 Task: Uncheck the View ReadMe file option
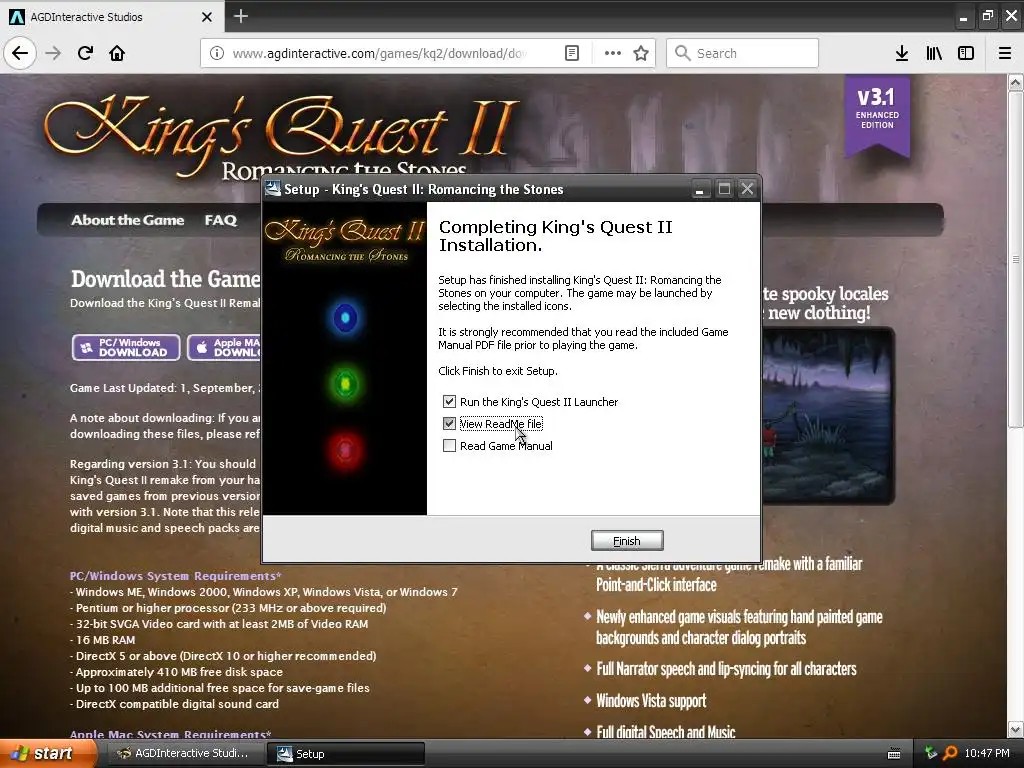click(449, 424)
